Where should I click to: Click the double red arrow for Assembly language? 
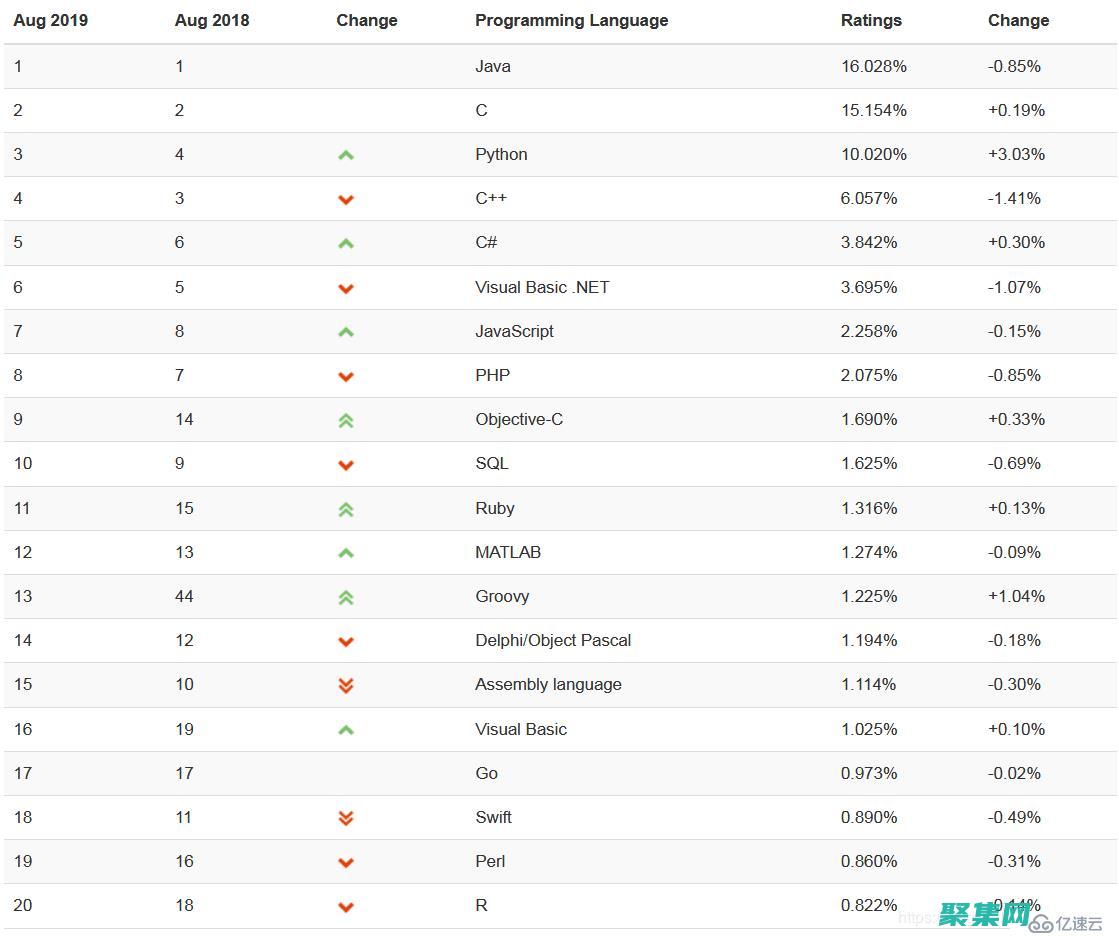point(346,685)
